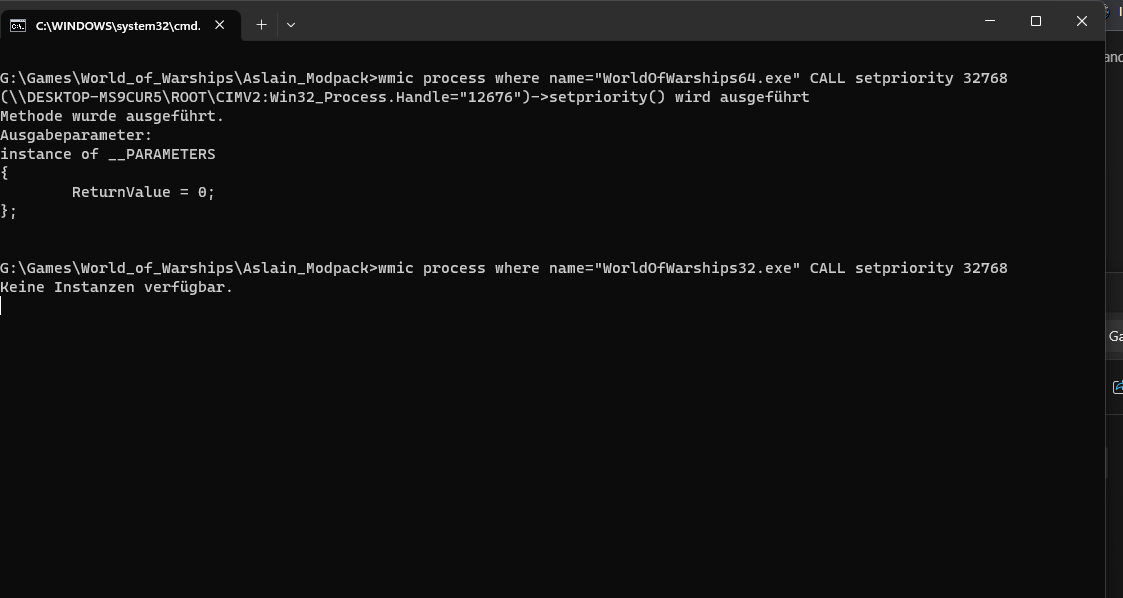Select the C:\WINDOWS\system32\cmd. tab
1123x598 pixels.
(120, 25)
